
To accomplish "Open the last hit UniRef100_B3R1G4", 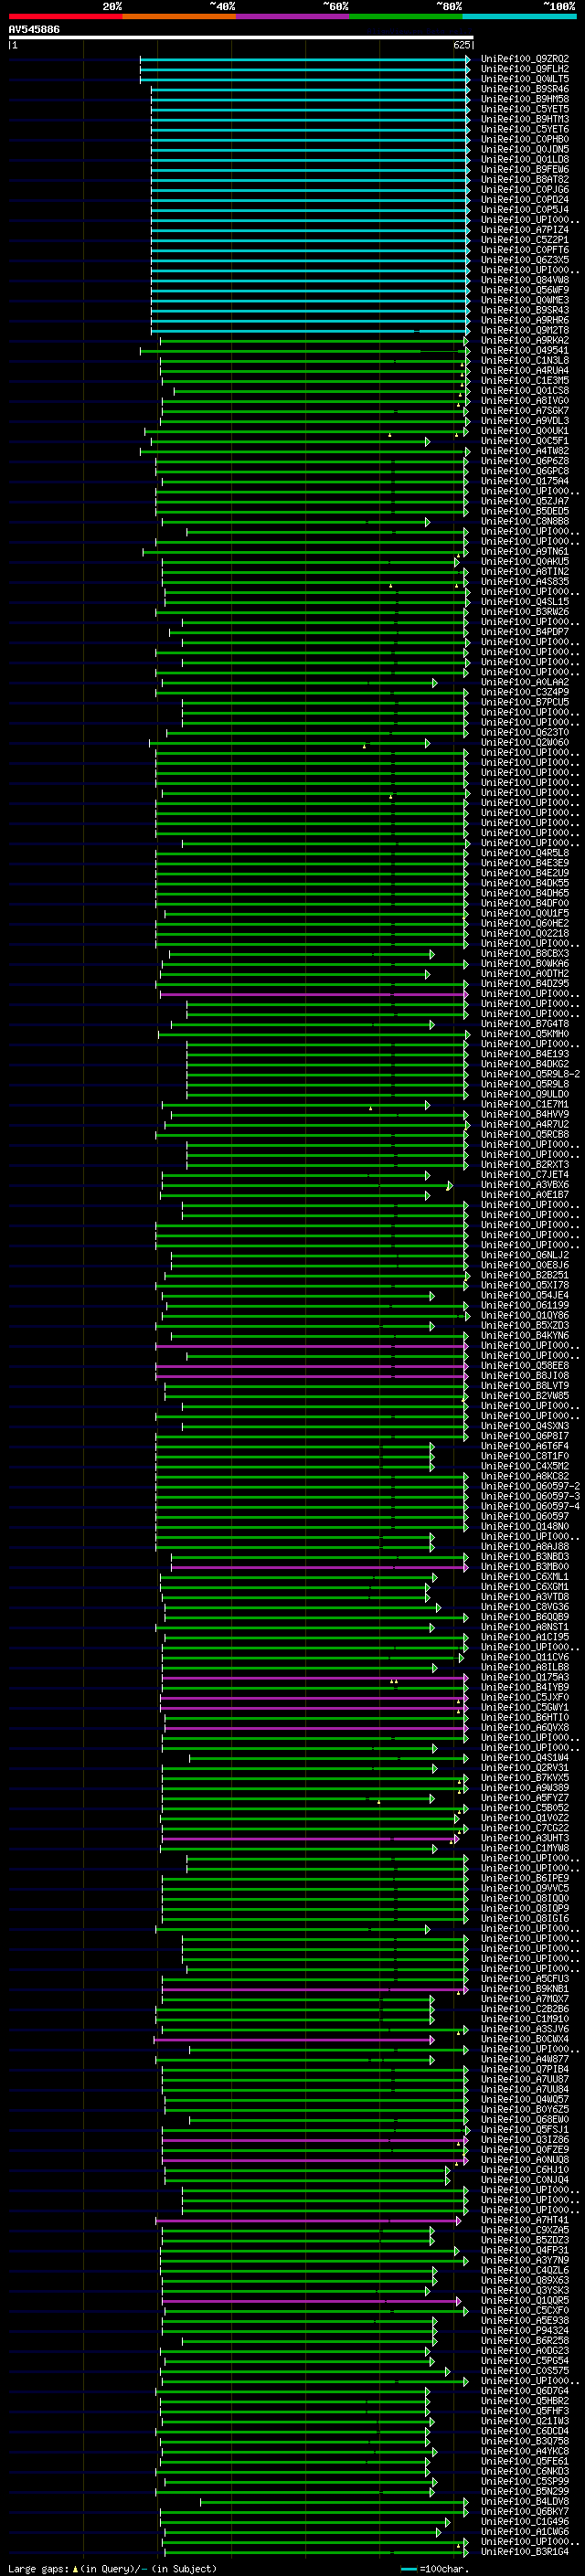I will tap(525, 2551).
